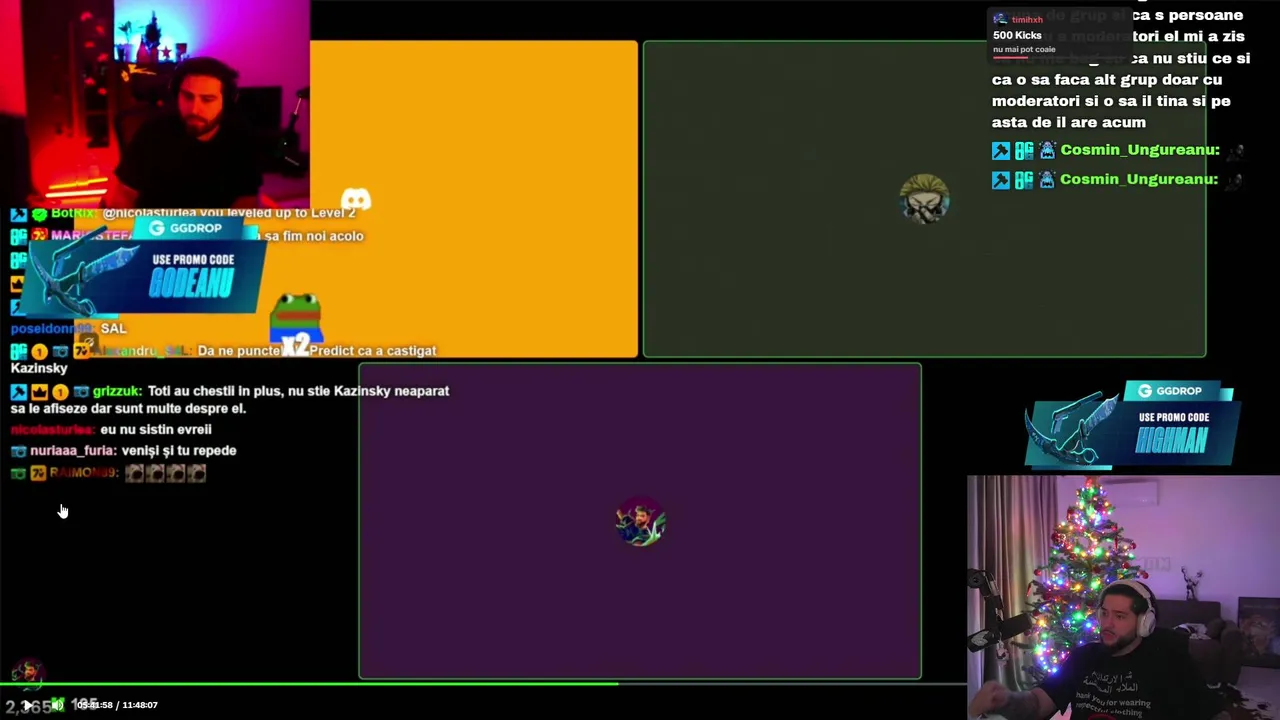The height and width of the screenshot is (720, 1280).
Task: Click the Discord logo on the yellow tile
Action: pos(356,199)
